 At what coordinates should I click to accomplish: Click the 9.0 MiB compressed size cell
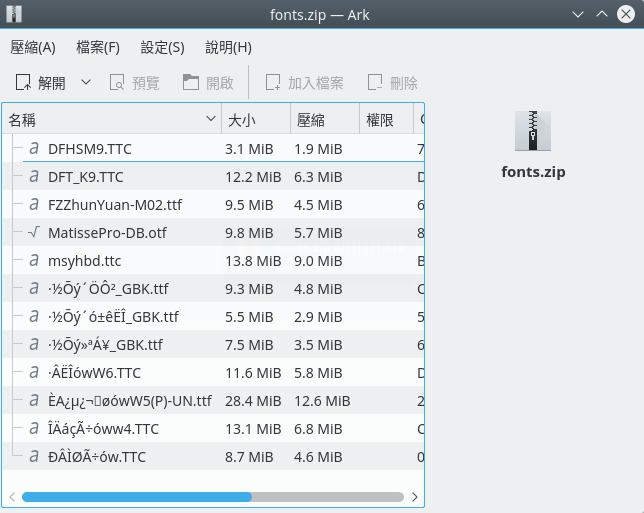[318, 261]
